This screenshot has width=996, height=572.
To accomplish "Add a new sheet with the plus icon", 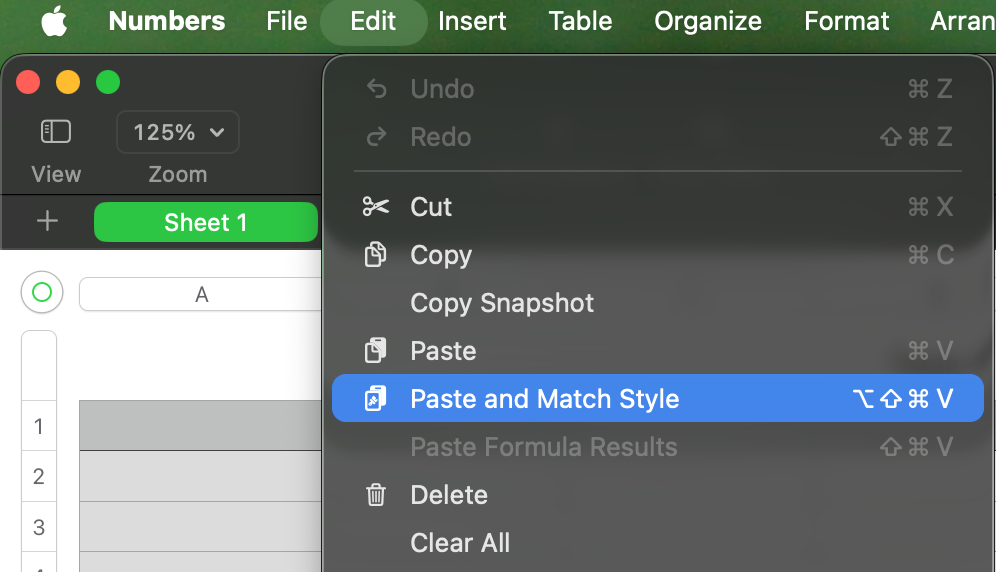I will pyautogui.click(x=47, y=222).
